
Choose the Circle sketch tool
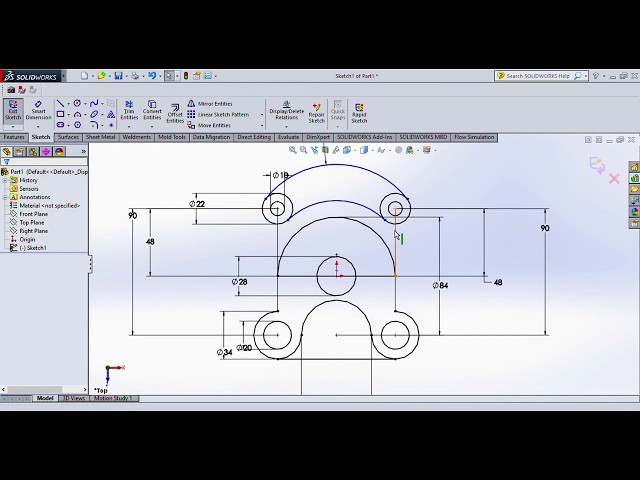[x=77, y=104]
